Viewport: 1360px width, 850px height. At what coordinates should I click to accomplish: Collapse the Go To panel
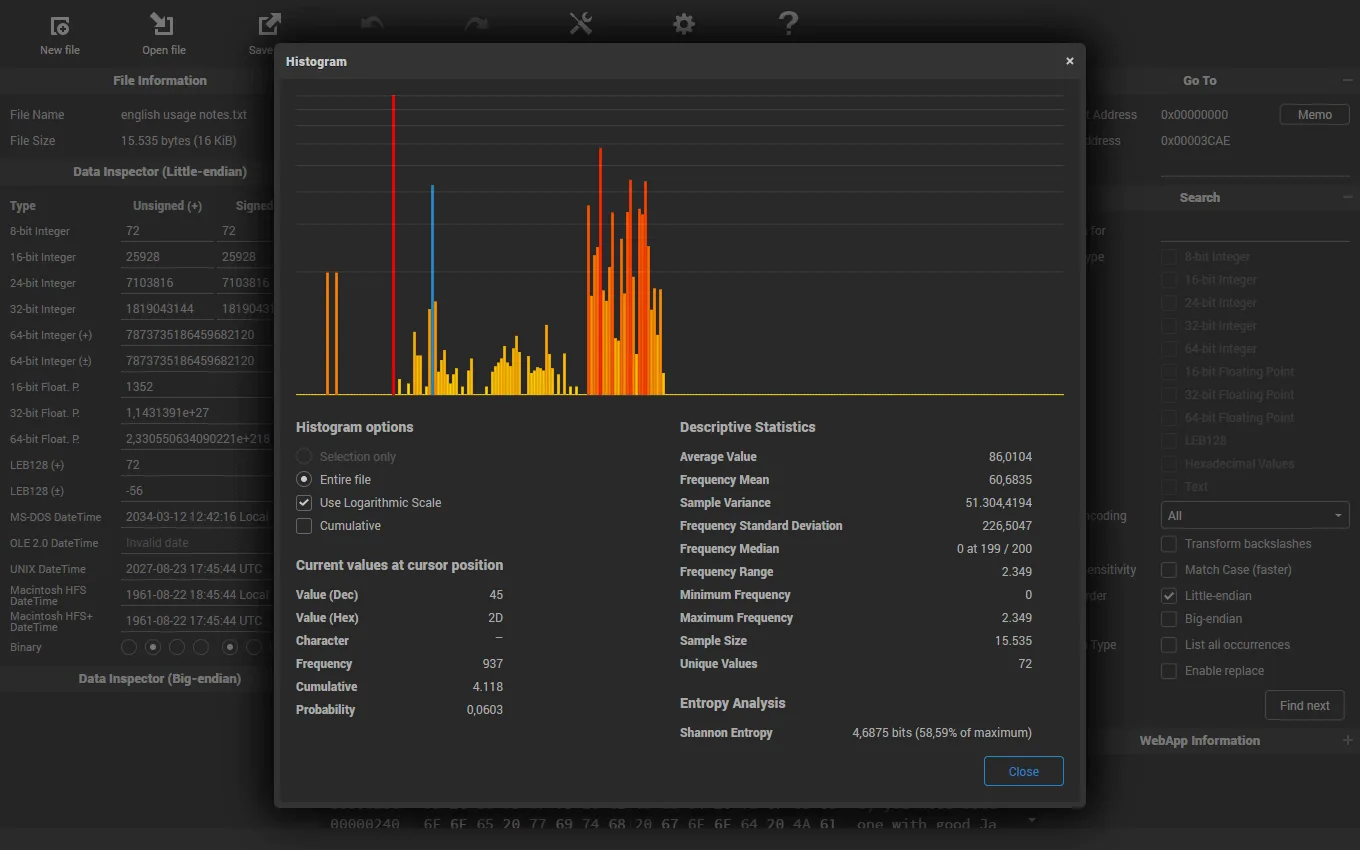[x=1347, y=81]
